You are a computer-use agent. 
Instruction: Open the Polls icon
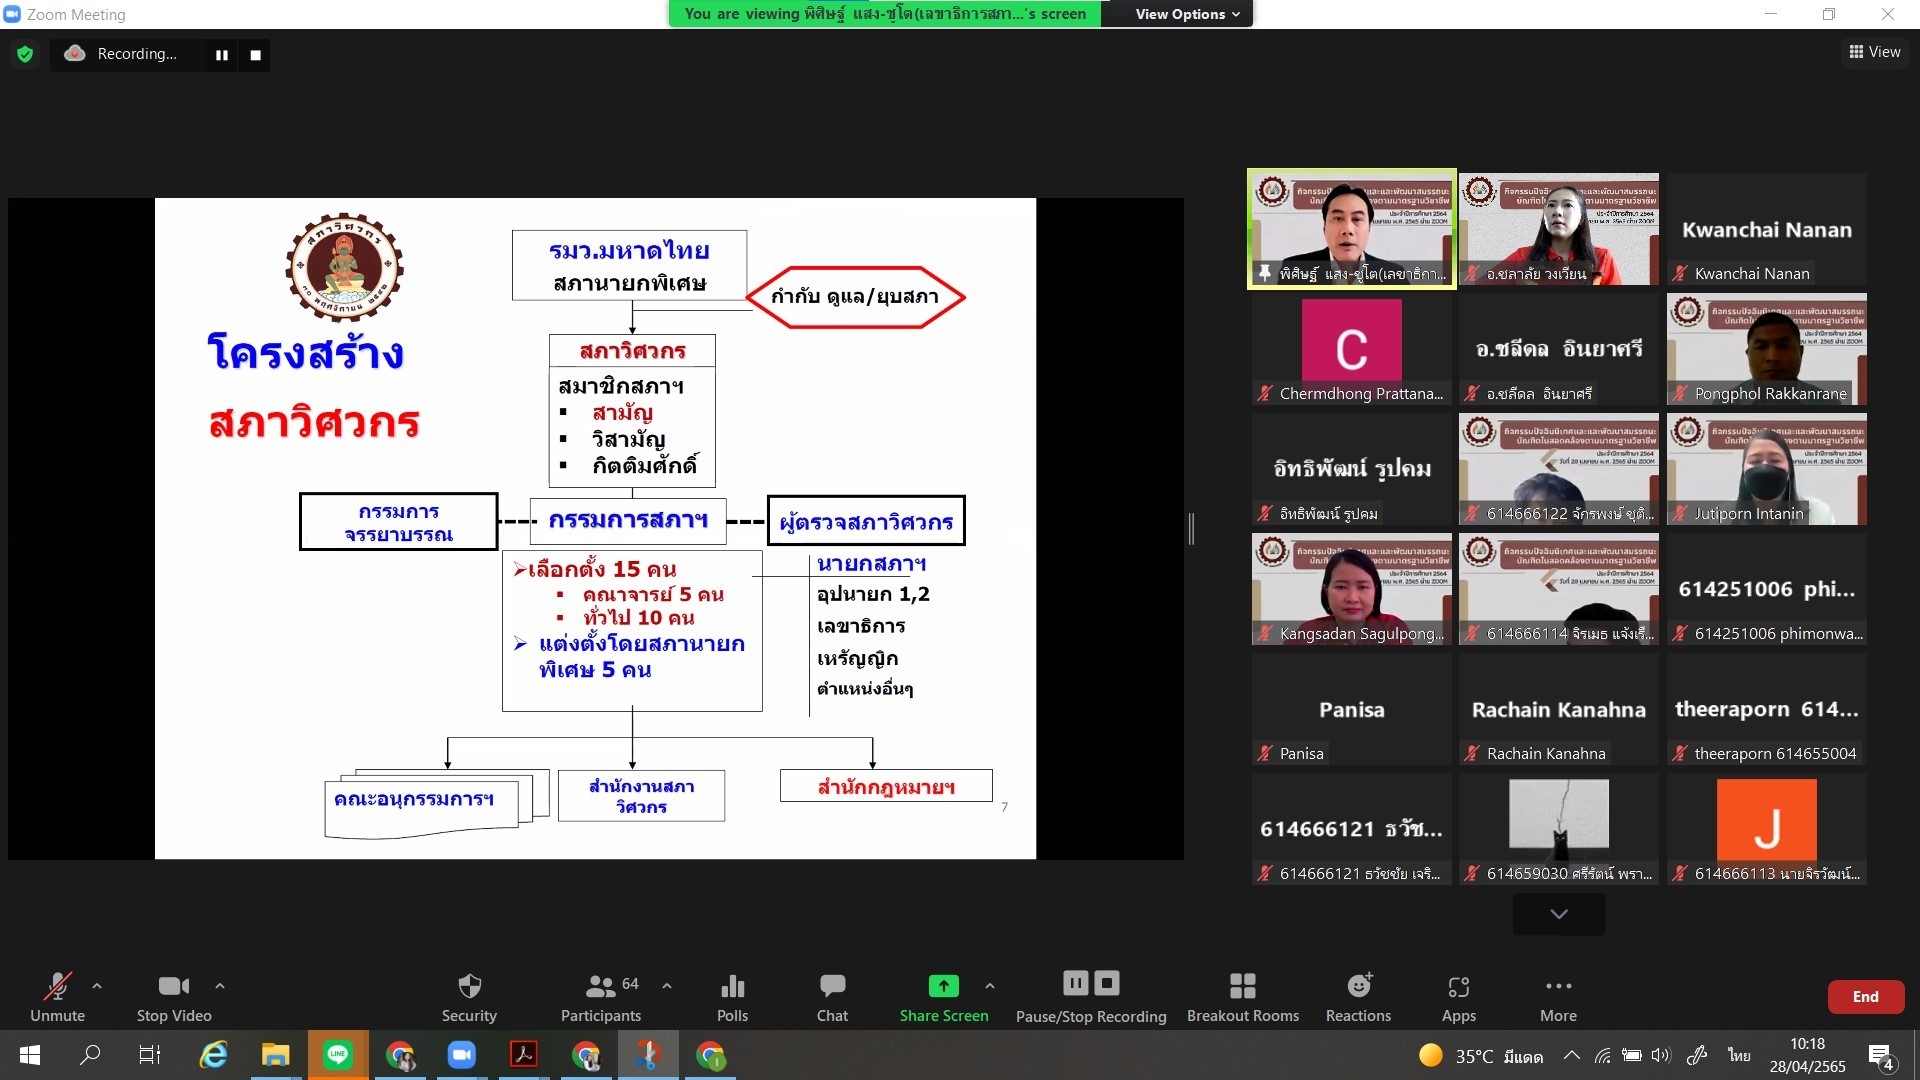pyautogui.click(x=732, y=987)
